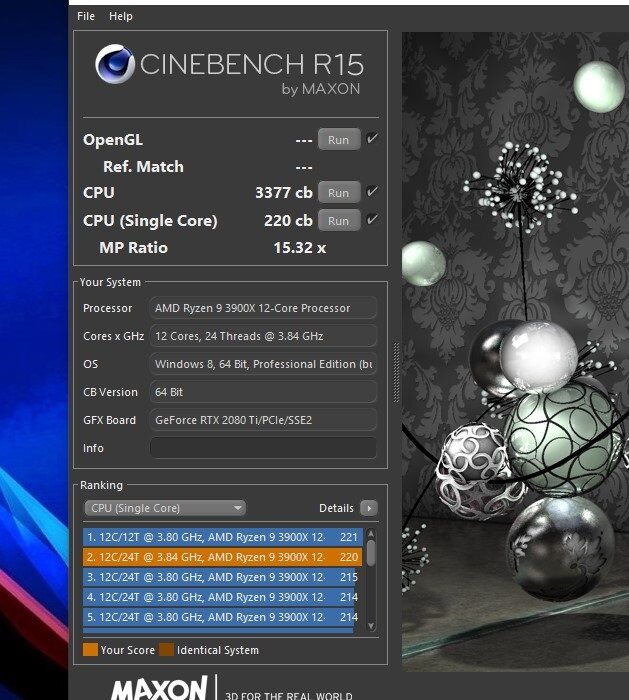The image size is (629, 700).
Task: Run the CPU benchmark
Action: point(339,193)
